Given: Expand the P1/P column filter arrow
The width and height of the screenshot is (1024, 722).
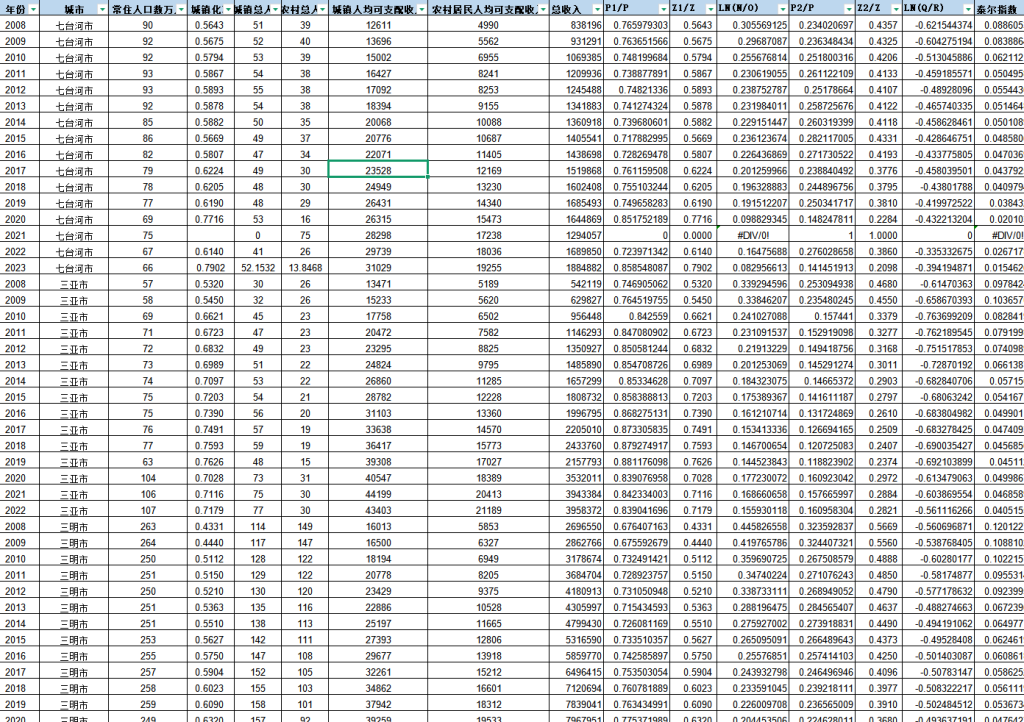Looking at the screenshot, I should [662, 8].
